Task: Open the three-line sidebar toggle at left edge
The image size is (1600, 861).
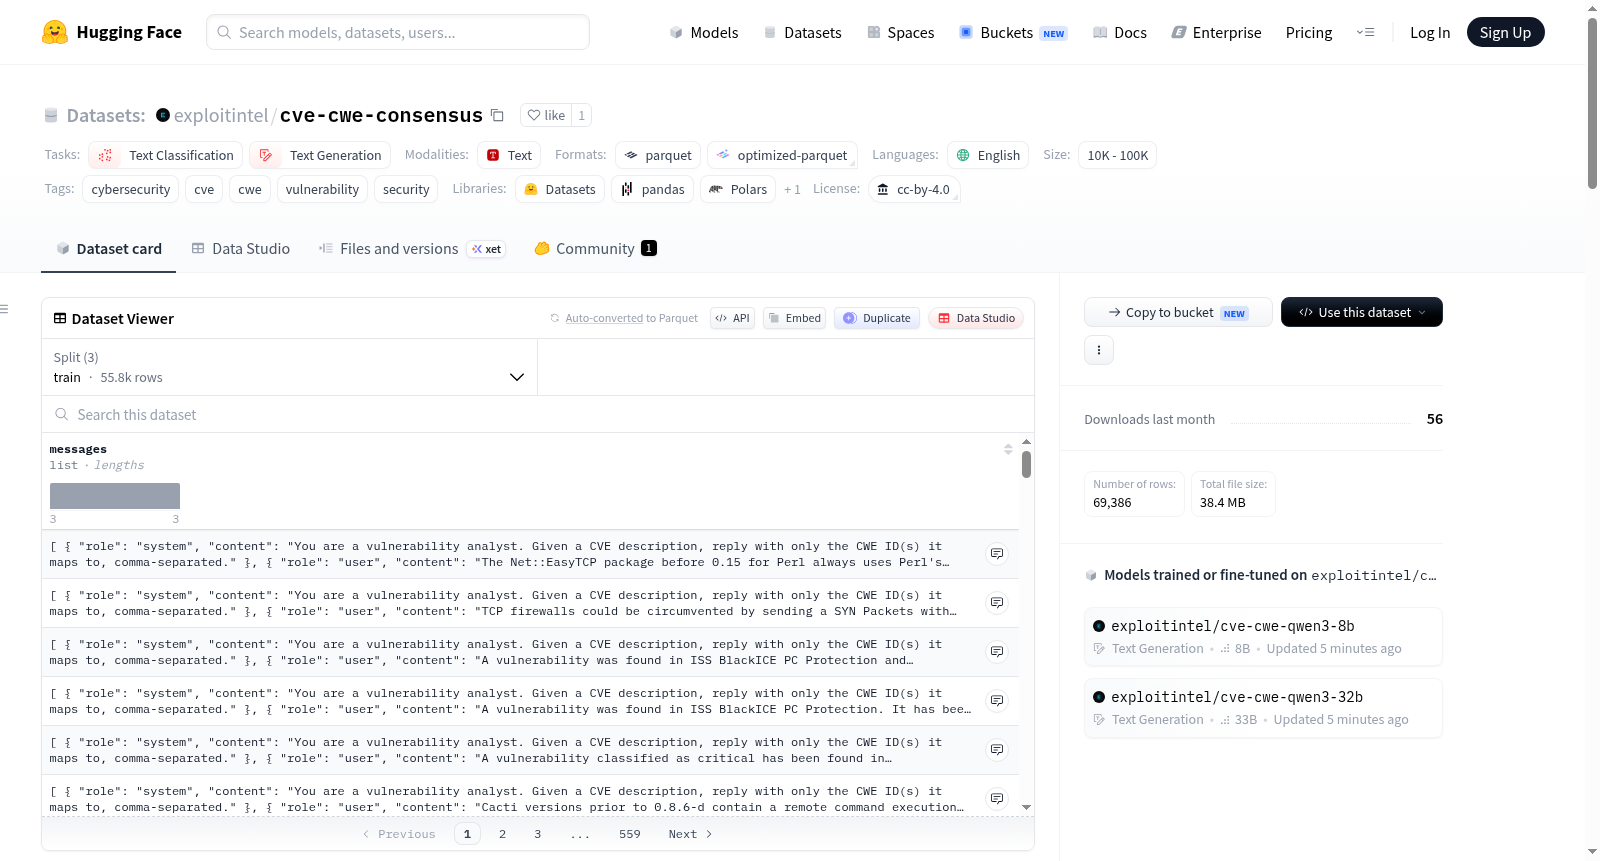Action: [4, 309]
